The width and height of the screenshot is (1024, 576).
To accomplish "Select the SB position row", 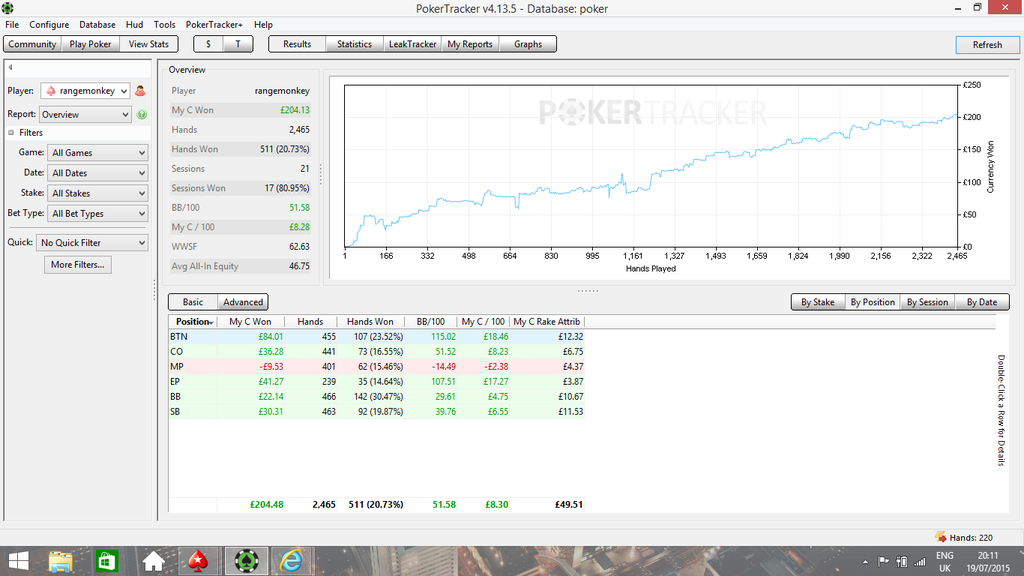I will [376, 412].
